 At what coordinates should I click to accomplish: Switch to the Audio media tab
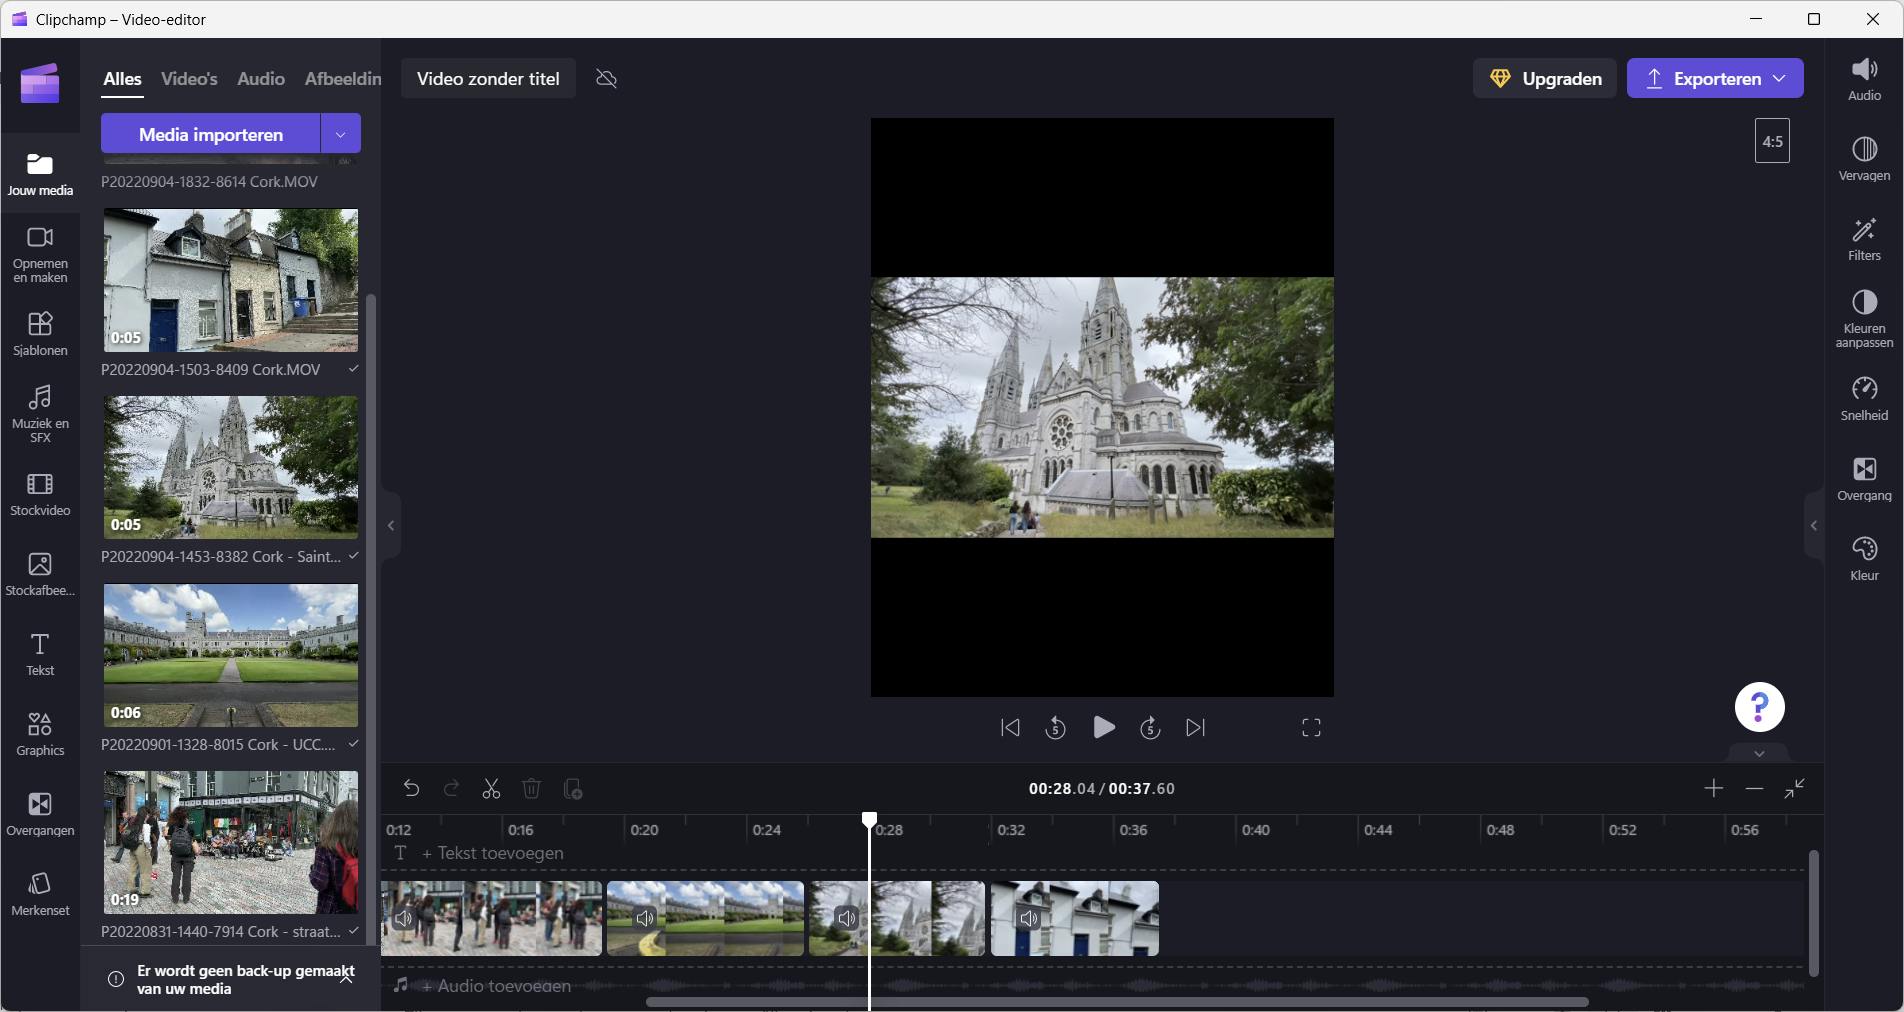point(260,79)
